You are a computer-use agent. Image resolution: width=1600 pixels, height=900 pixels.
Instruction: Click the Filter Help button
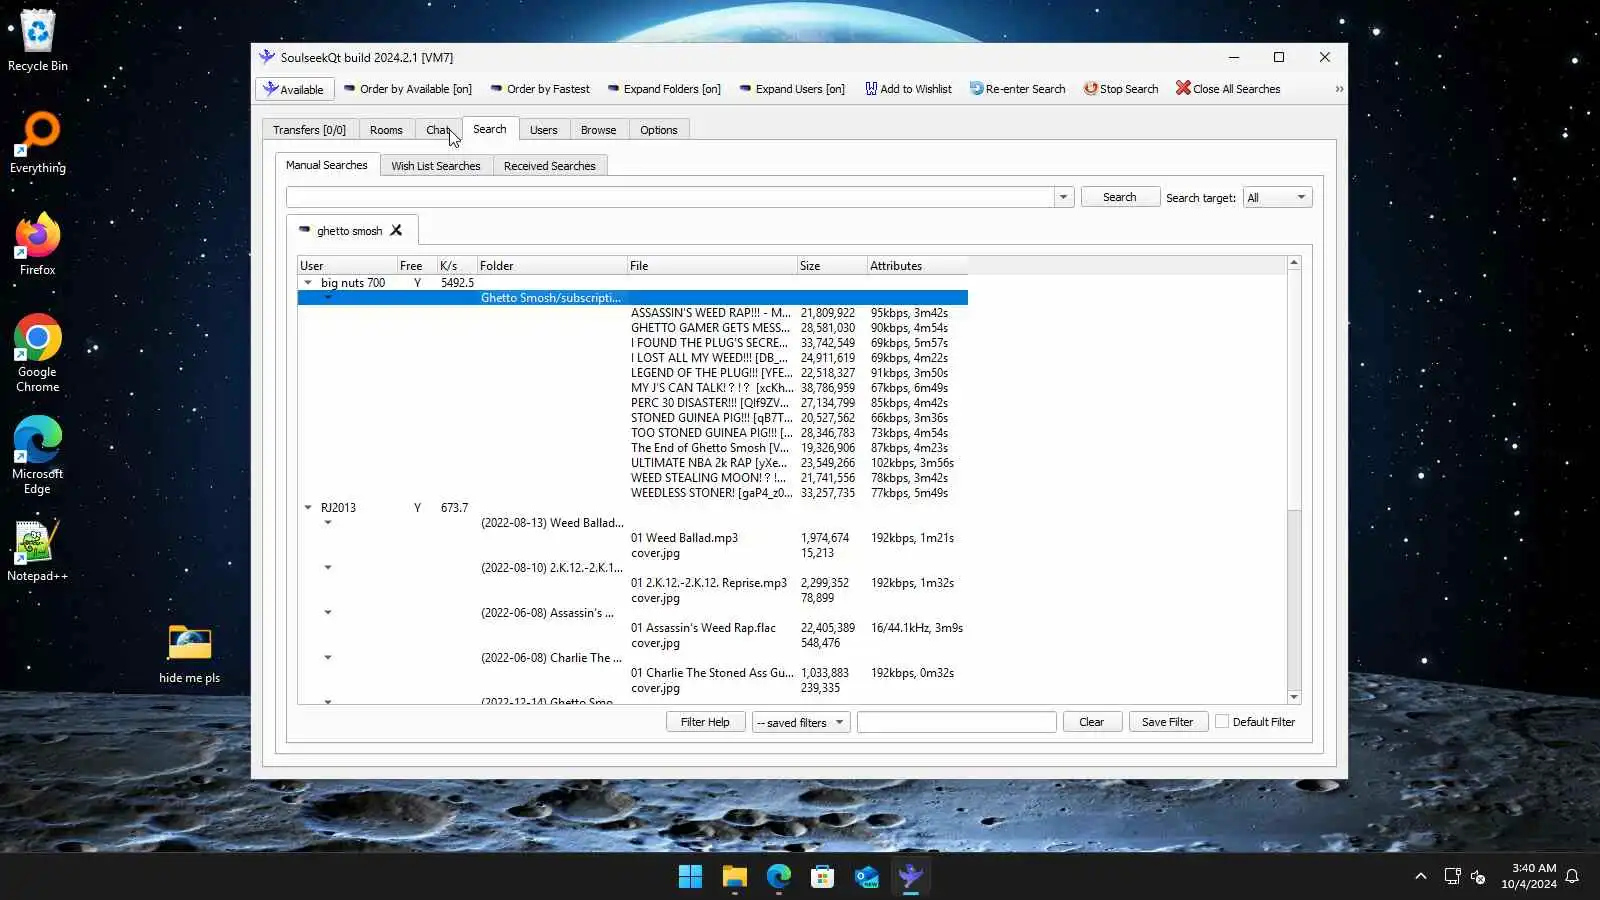[x=705, y=722]
